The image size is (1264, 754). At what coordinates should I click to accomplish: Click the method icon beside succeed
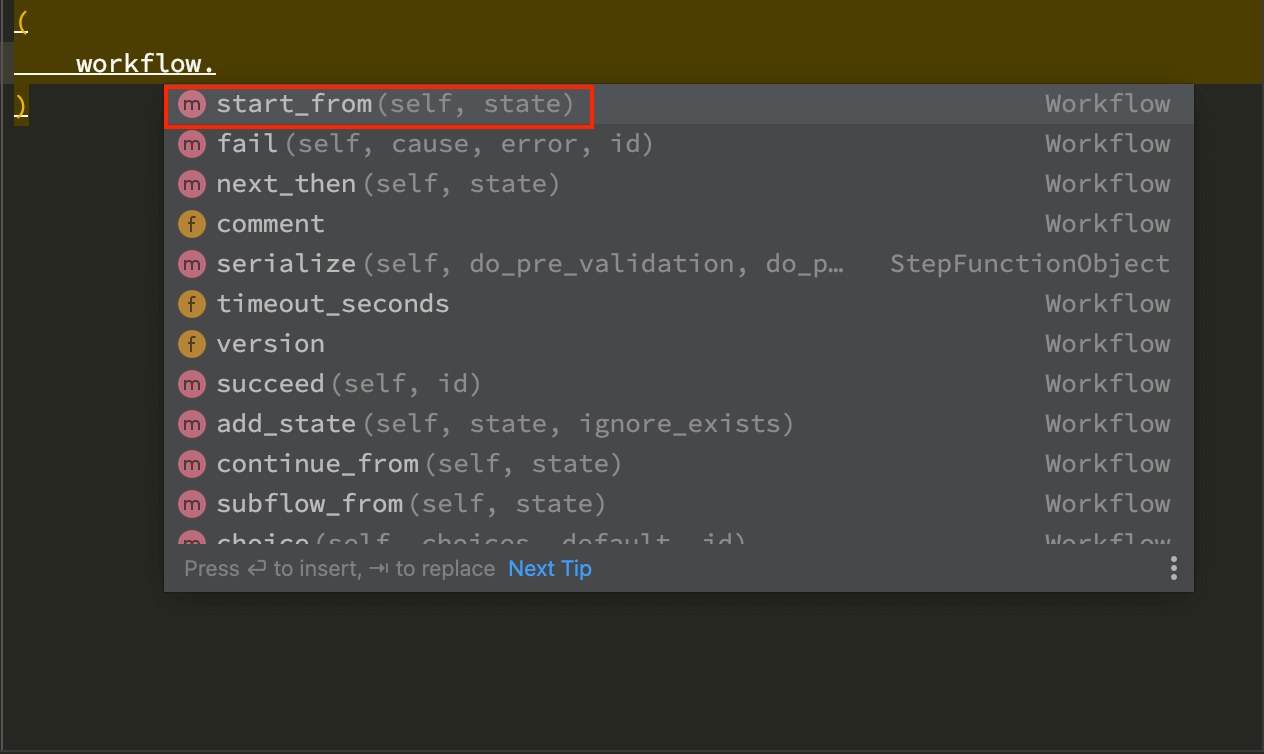[191, 384]
